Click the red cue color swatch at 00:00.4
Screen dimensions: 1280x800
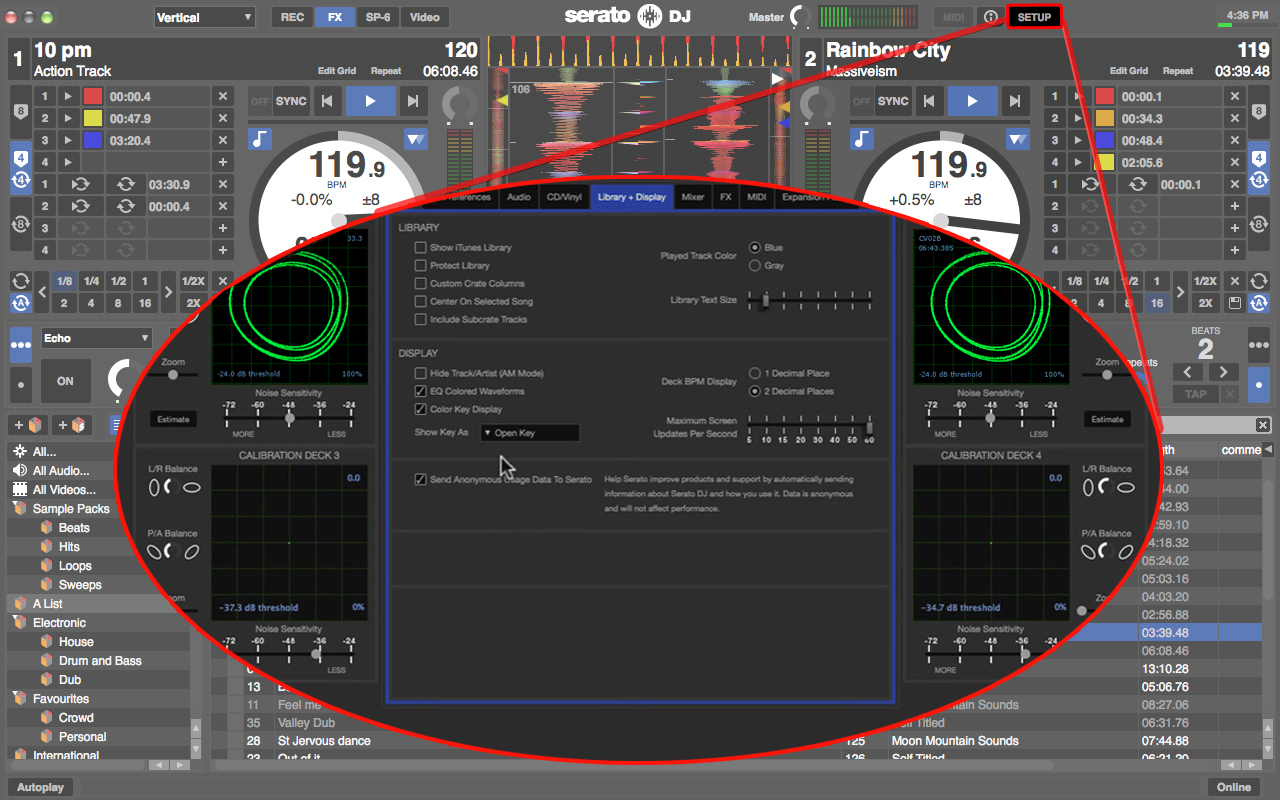93,97
